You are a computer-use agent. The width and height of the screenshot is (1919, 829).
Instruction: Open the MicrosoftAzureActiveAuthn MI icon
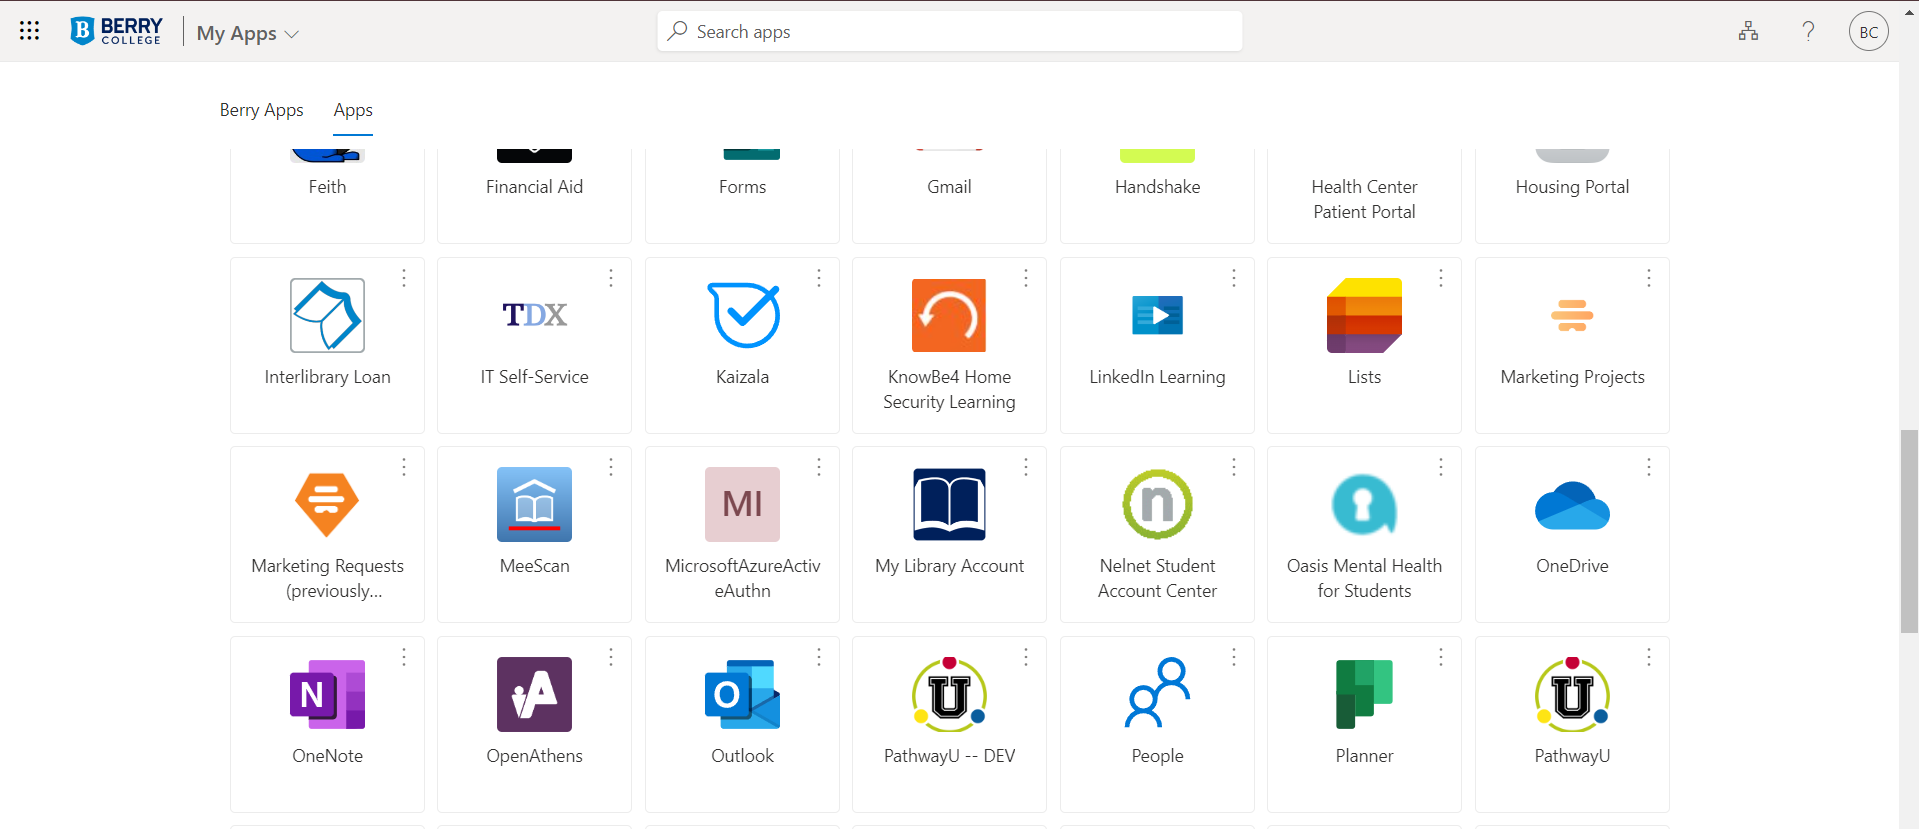743,504
